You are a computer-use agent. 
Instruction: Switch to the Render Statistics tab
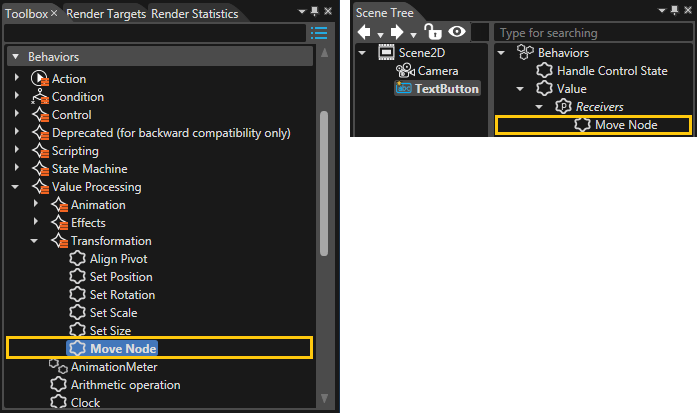pyautogui.click(x=195, y=14)
